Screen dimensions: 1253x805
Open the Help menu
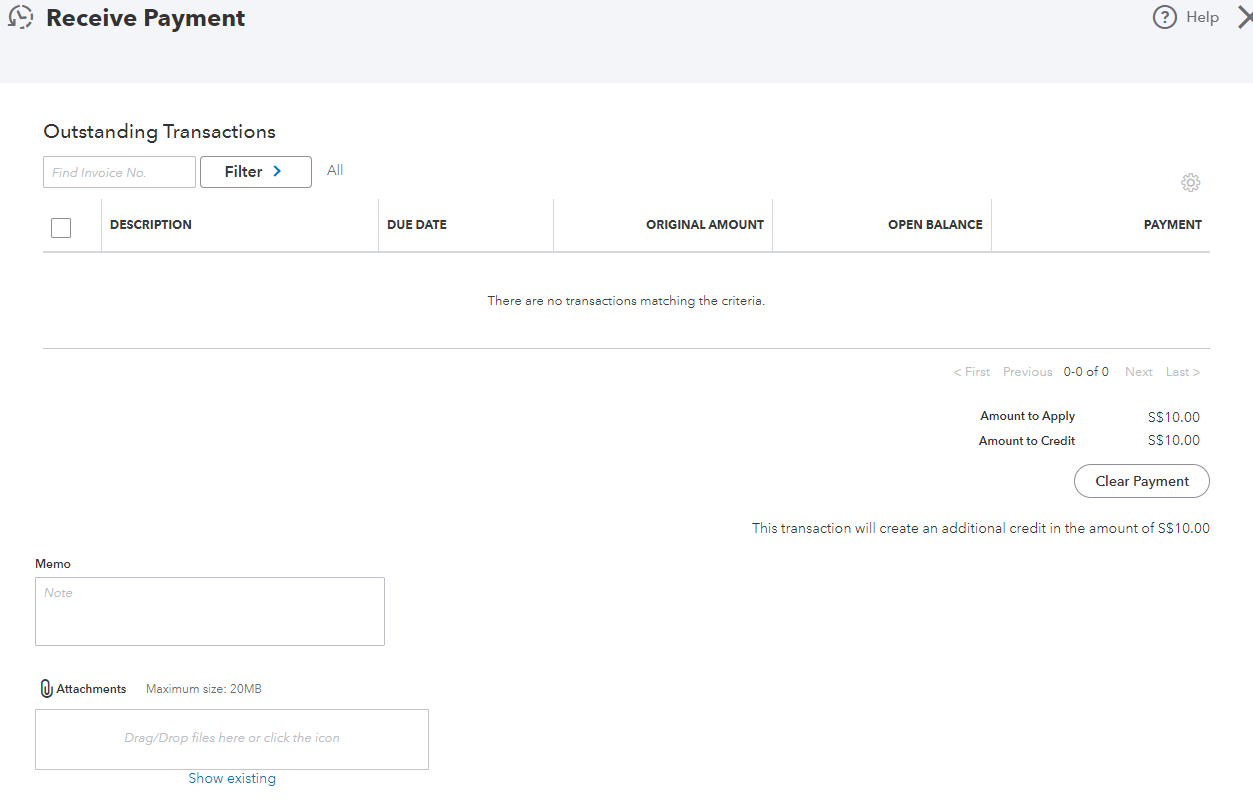tap(1202, 16)
